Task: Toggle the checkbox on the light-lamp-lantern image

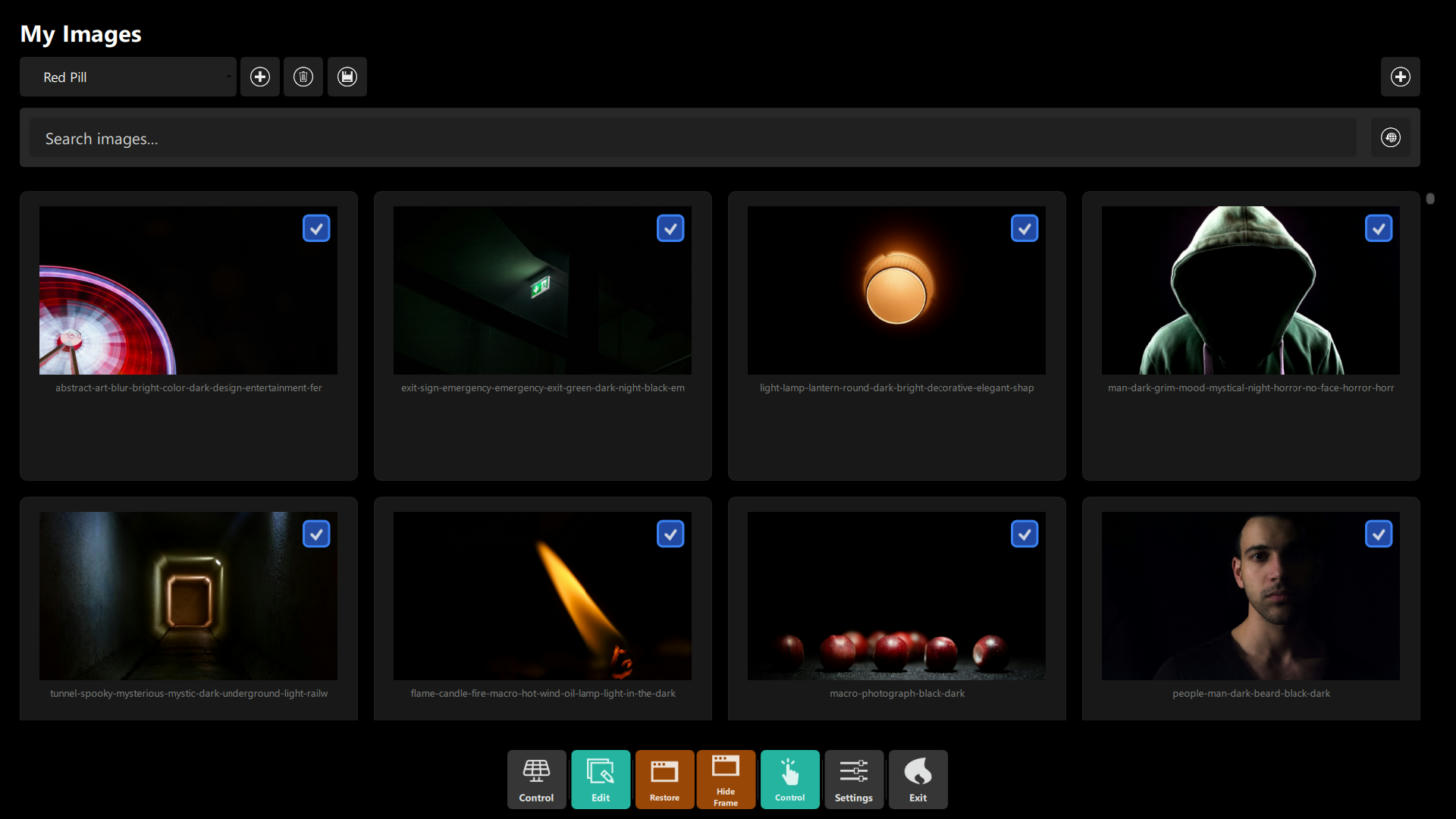Action: [1024, 229]
